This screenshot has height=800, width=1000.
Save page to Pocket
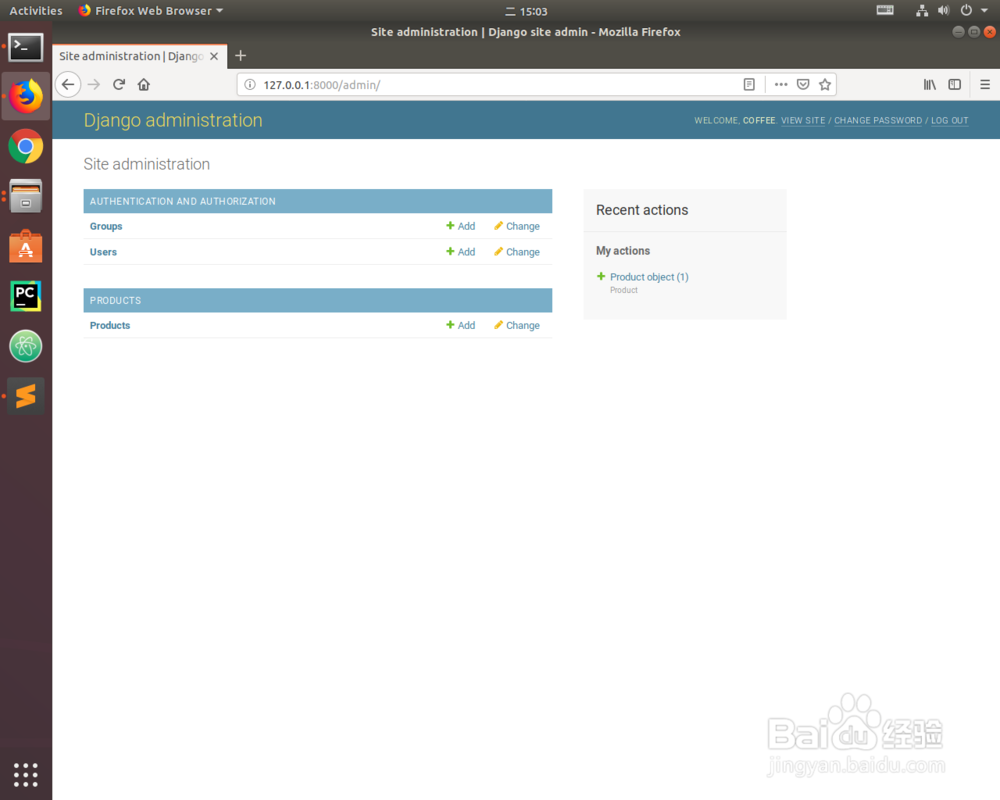803,84
